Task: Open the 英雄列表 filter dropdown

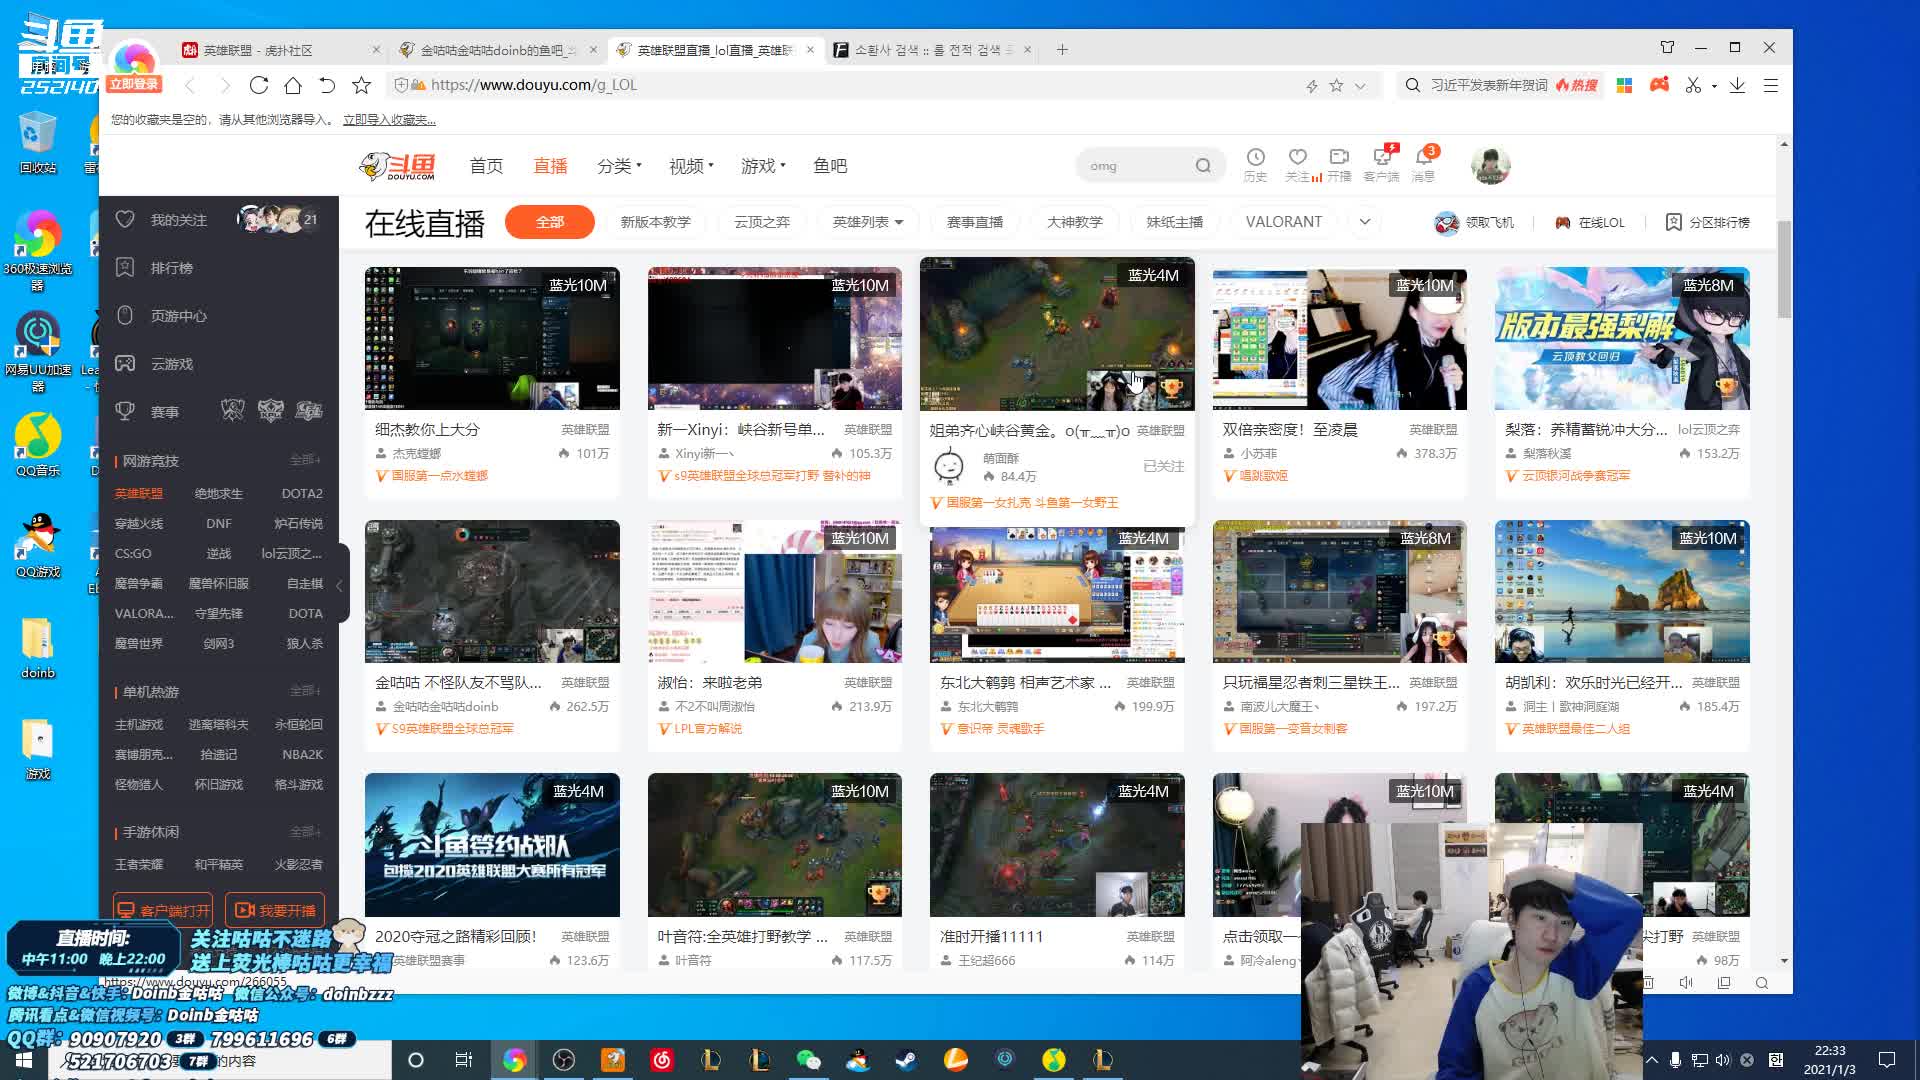Action: (868, 222)
